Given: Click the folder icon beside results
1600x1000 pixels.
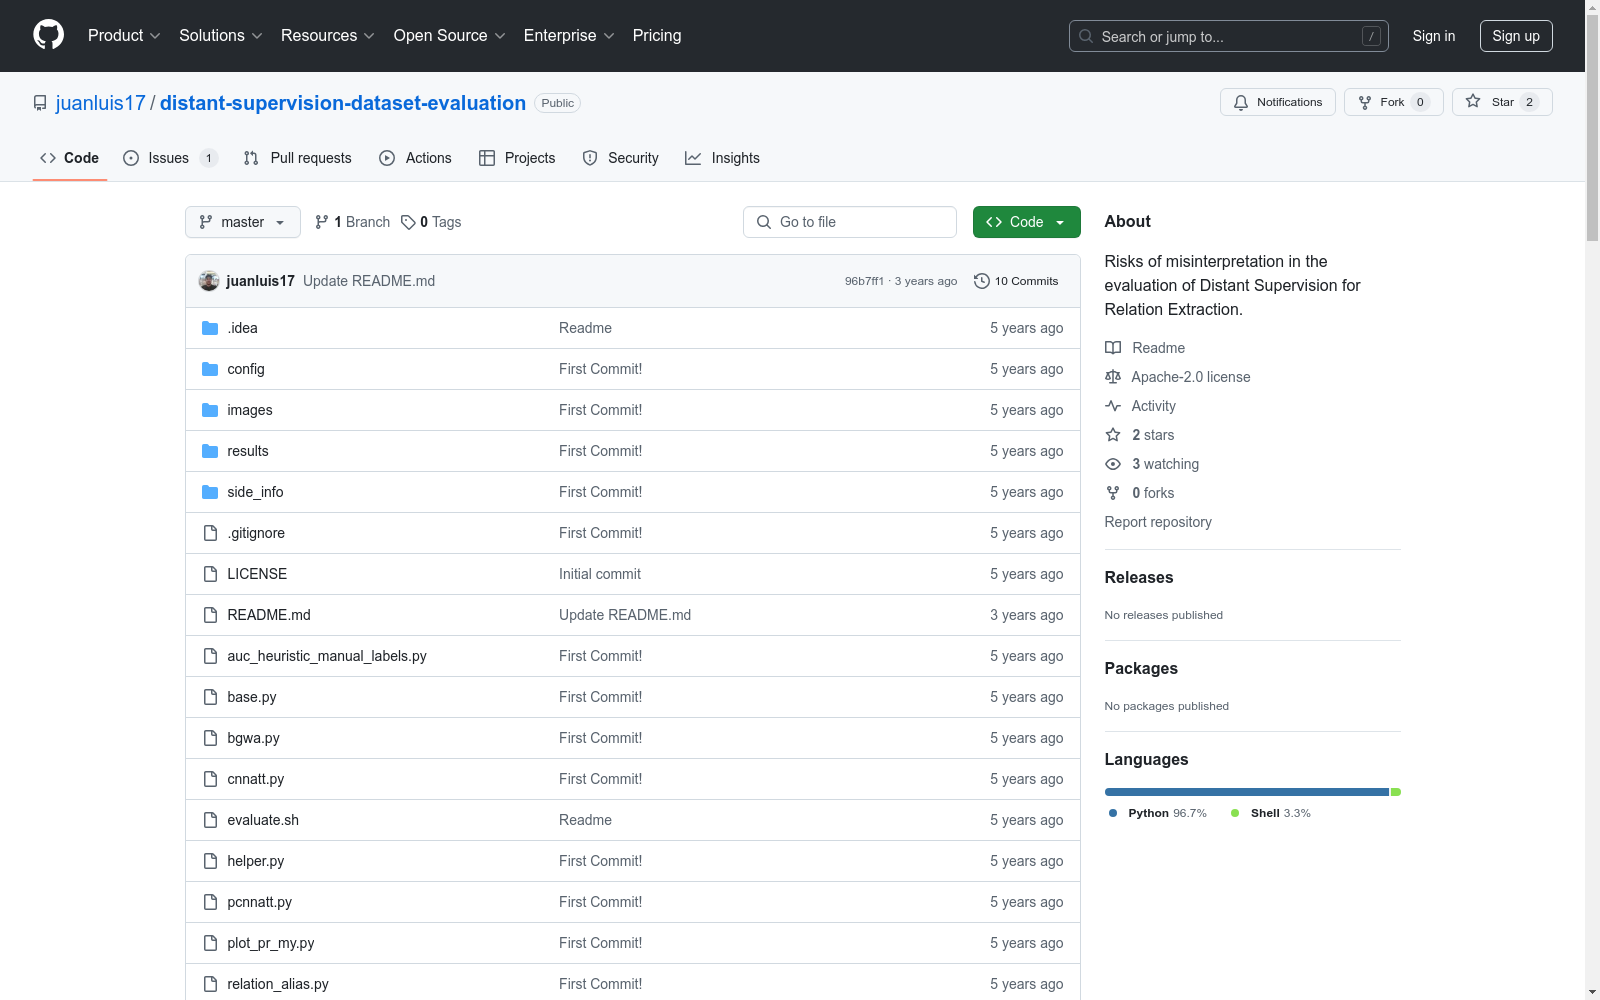Looking at the screenshot, I should pyautogui.click(x=210, y=451).
